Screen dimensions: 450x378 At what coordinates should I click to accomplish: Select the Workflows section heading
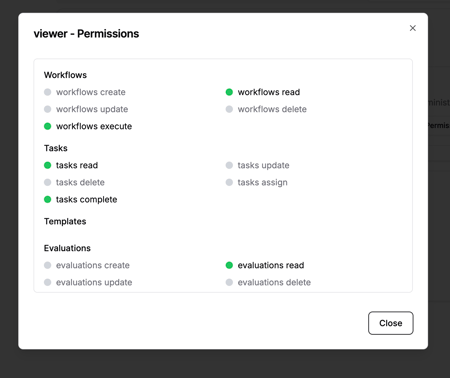(65, 75)
